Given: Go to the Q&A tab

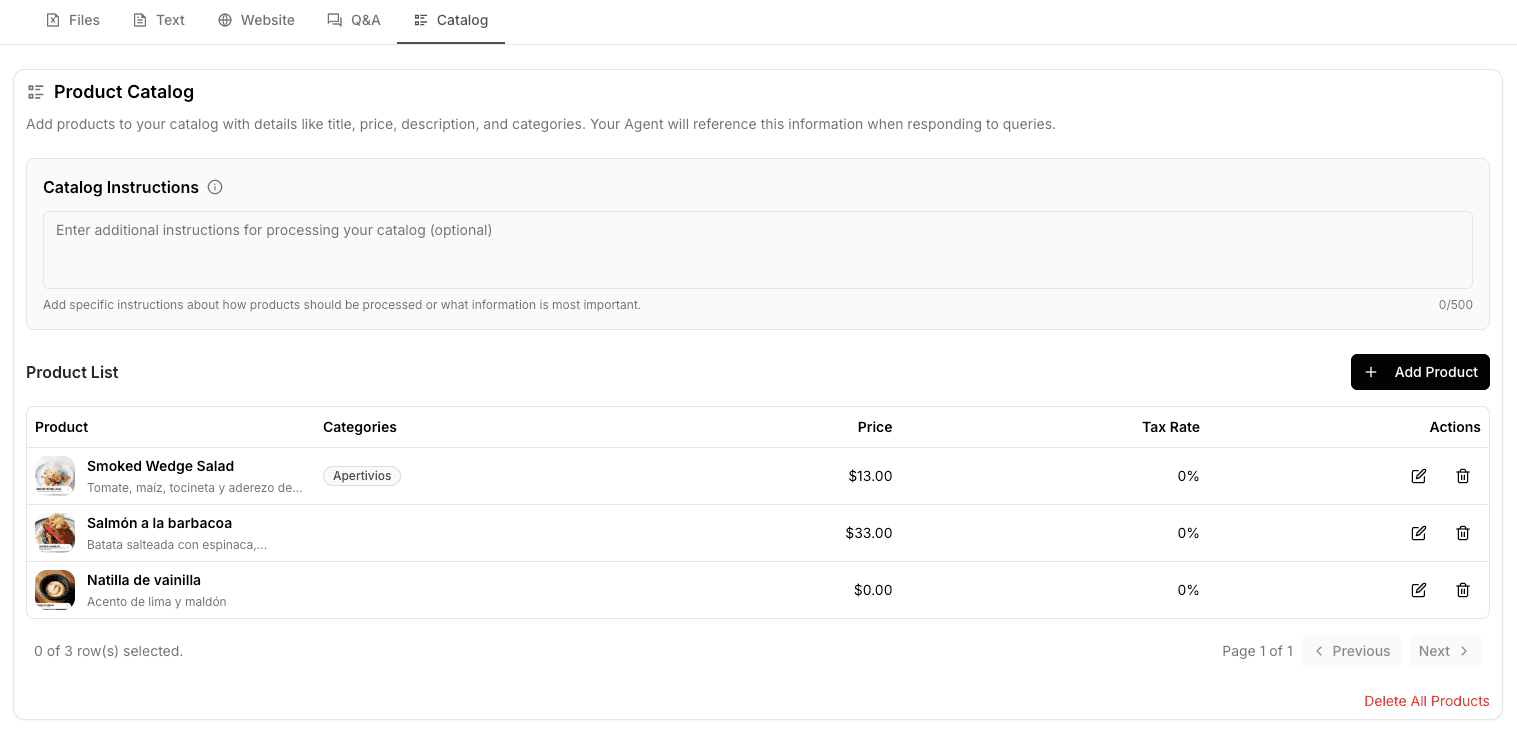Looking at the screenshot, I should (353, 19).
